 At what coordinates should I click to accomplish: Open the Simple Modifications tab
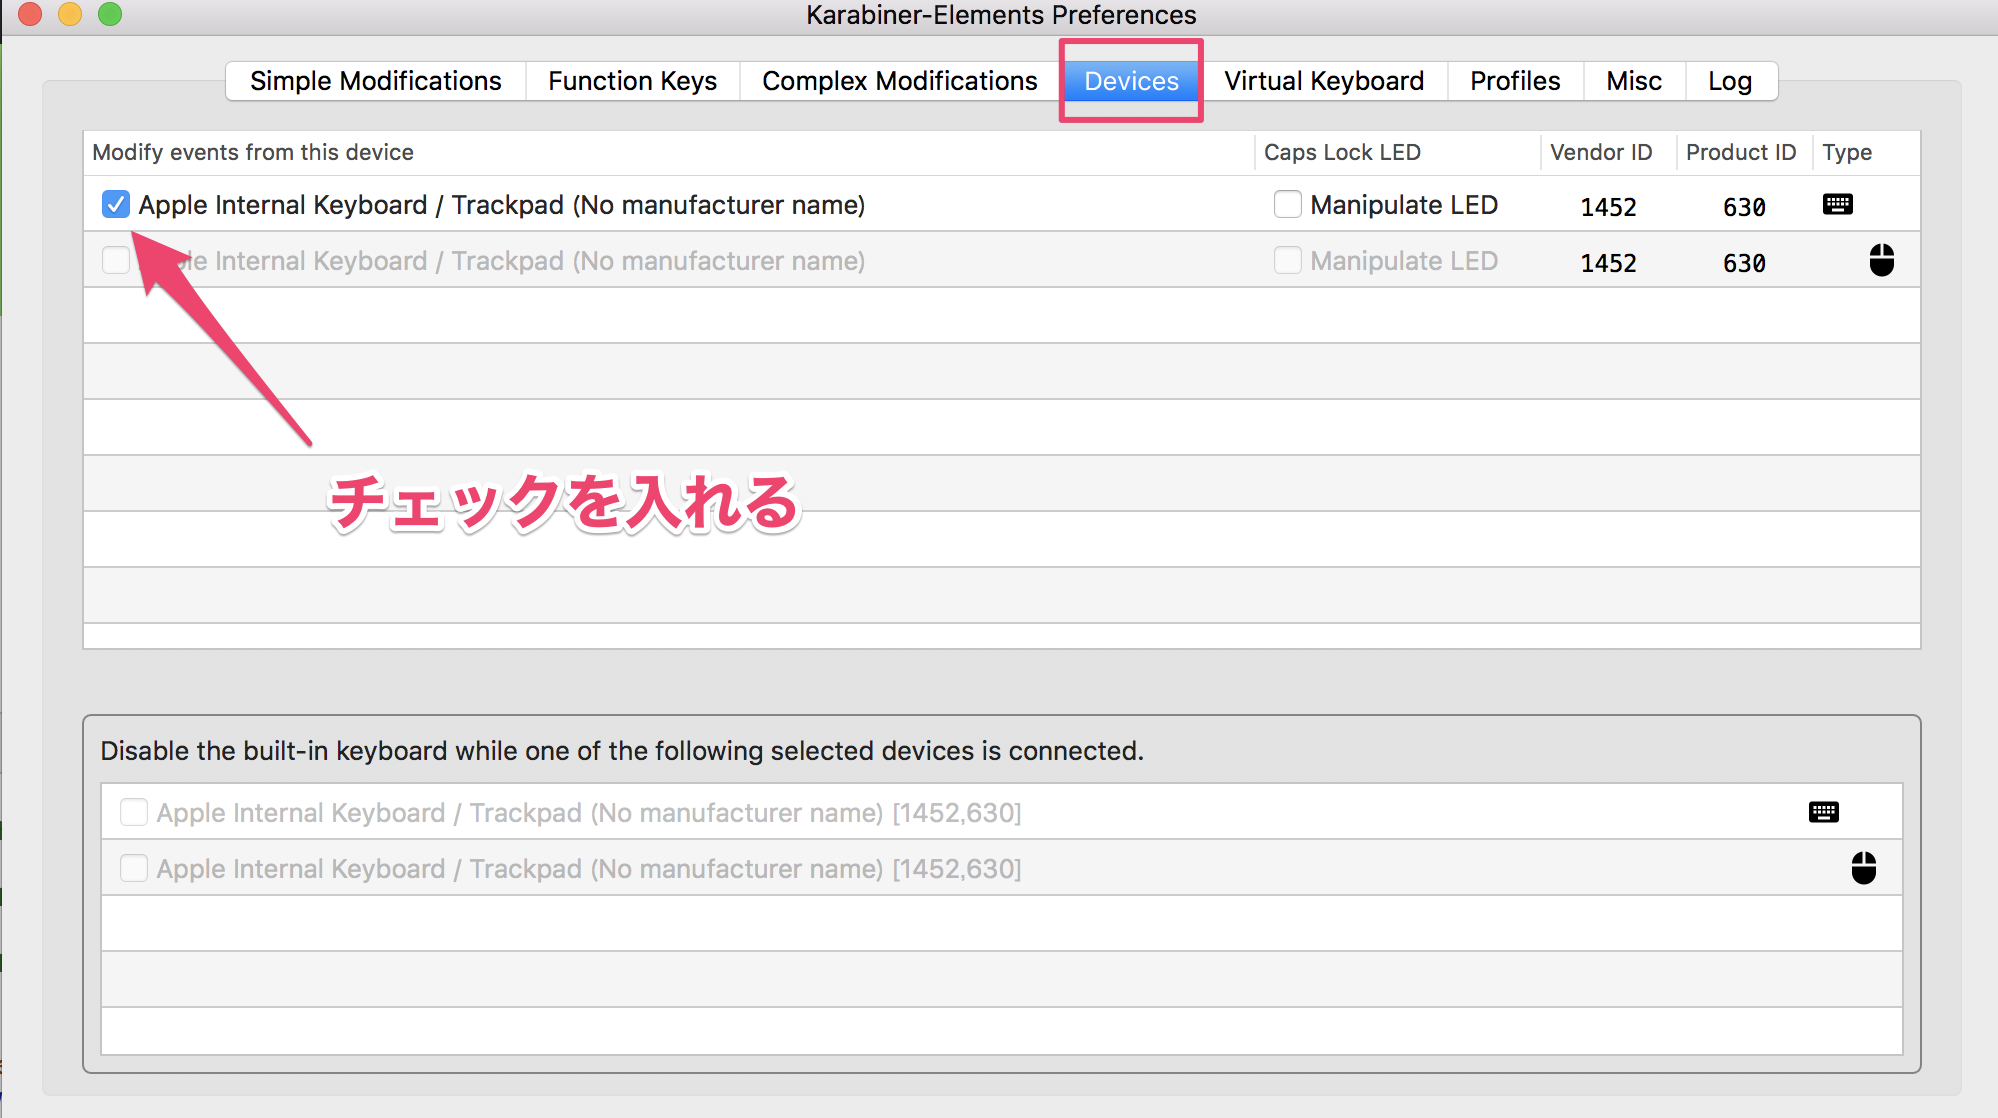click(375, 81)
